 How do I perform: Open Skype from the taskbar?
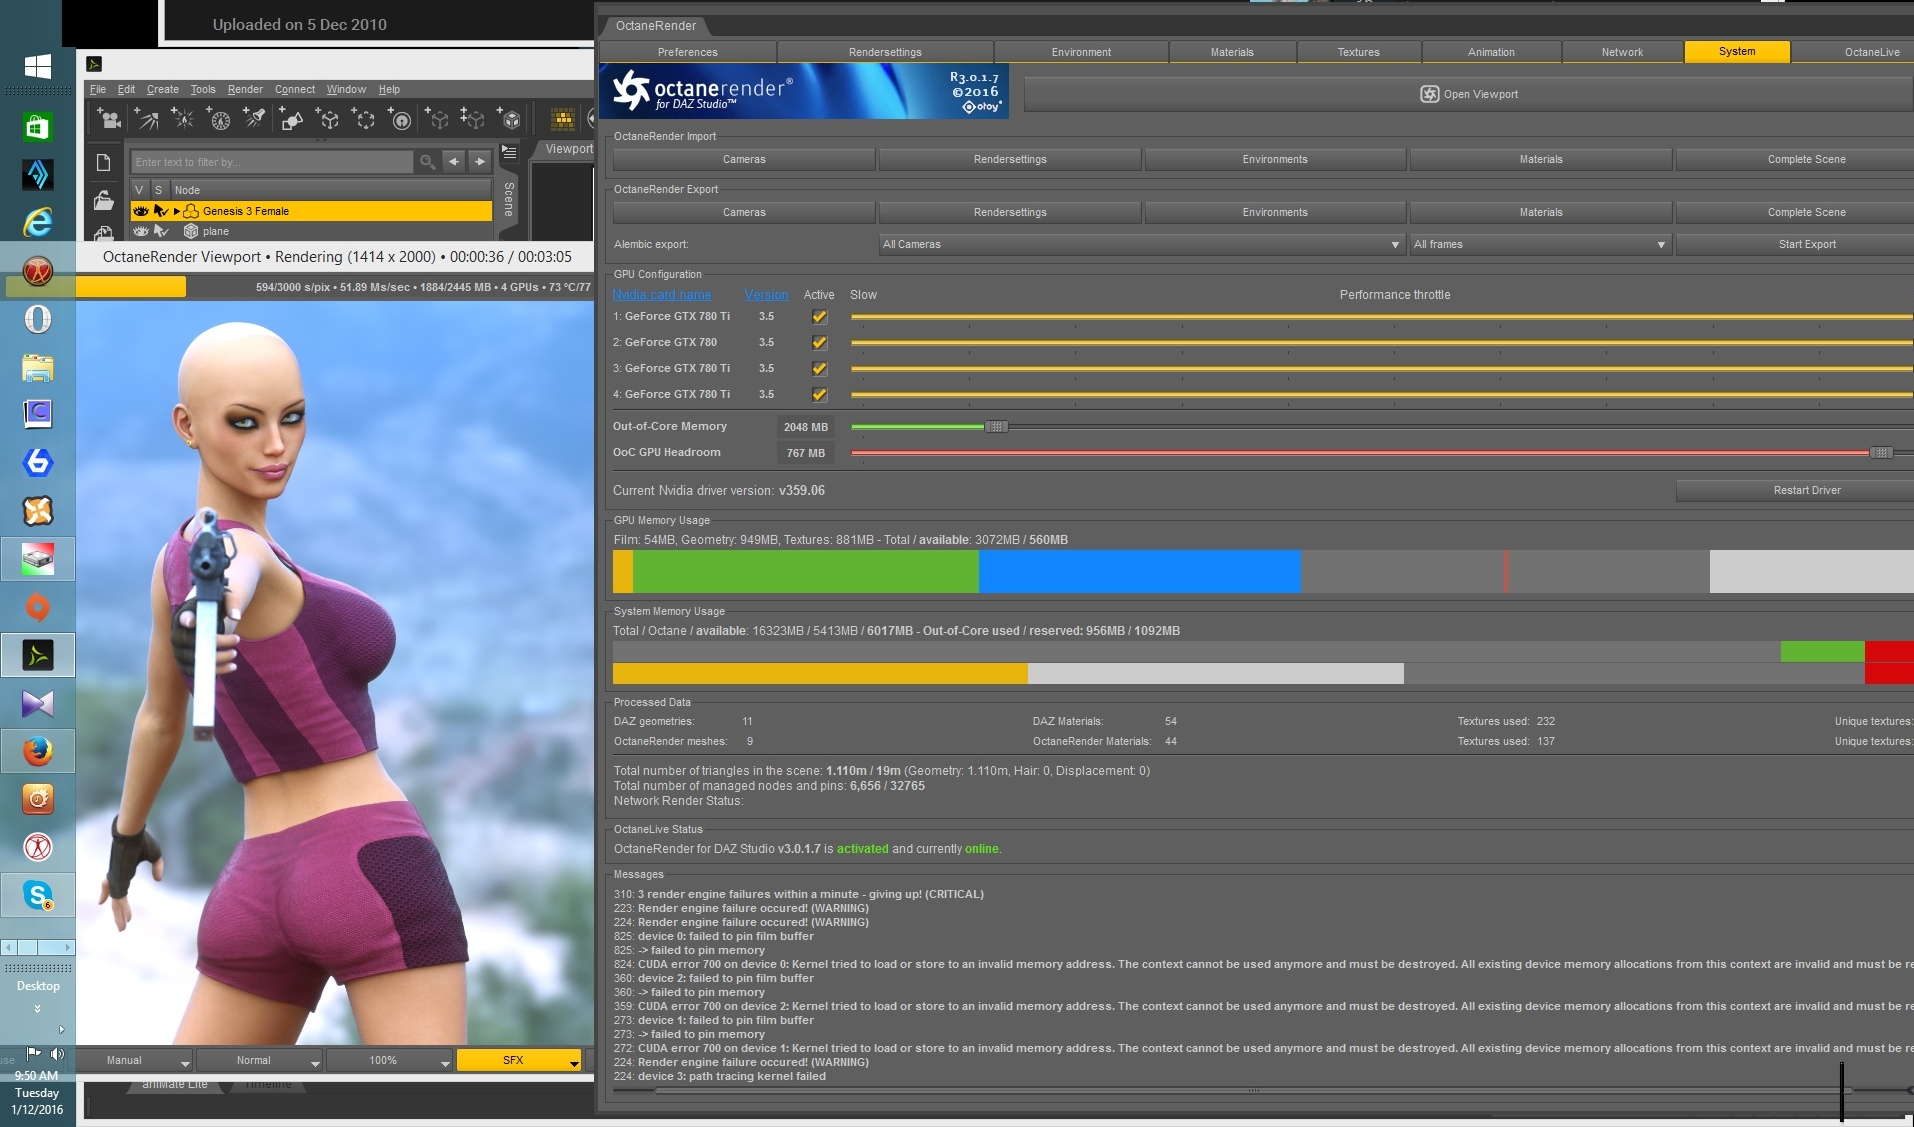[37, 895]
